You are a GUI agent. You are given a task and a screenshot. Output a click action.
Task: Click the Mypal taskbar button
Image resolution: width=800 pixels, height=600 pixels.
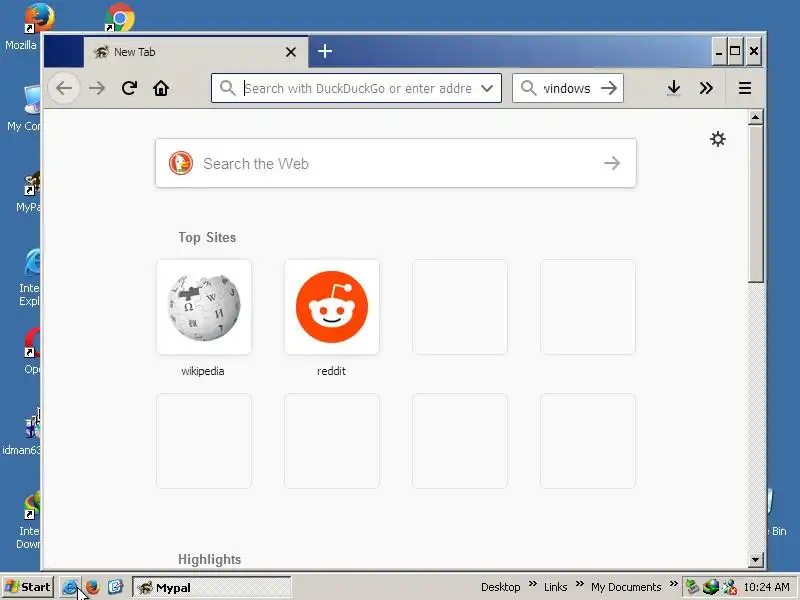click(x=212, y=587)
